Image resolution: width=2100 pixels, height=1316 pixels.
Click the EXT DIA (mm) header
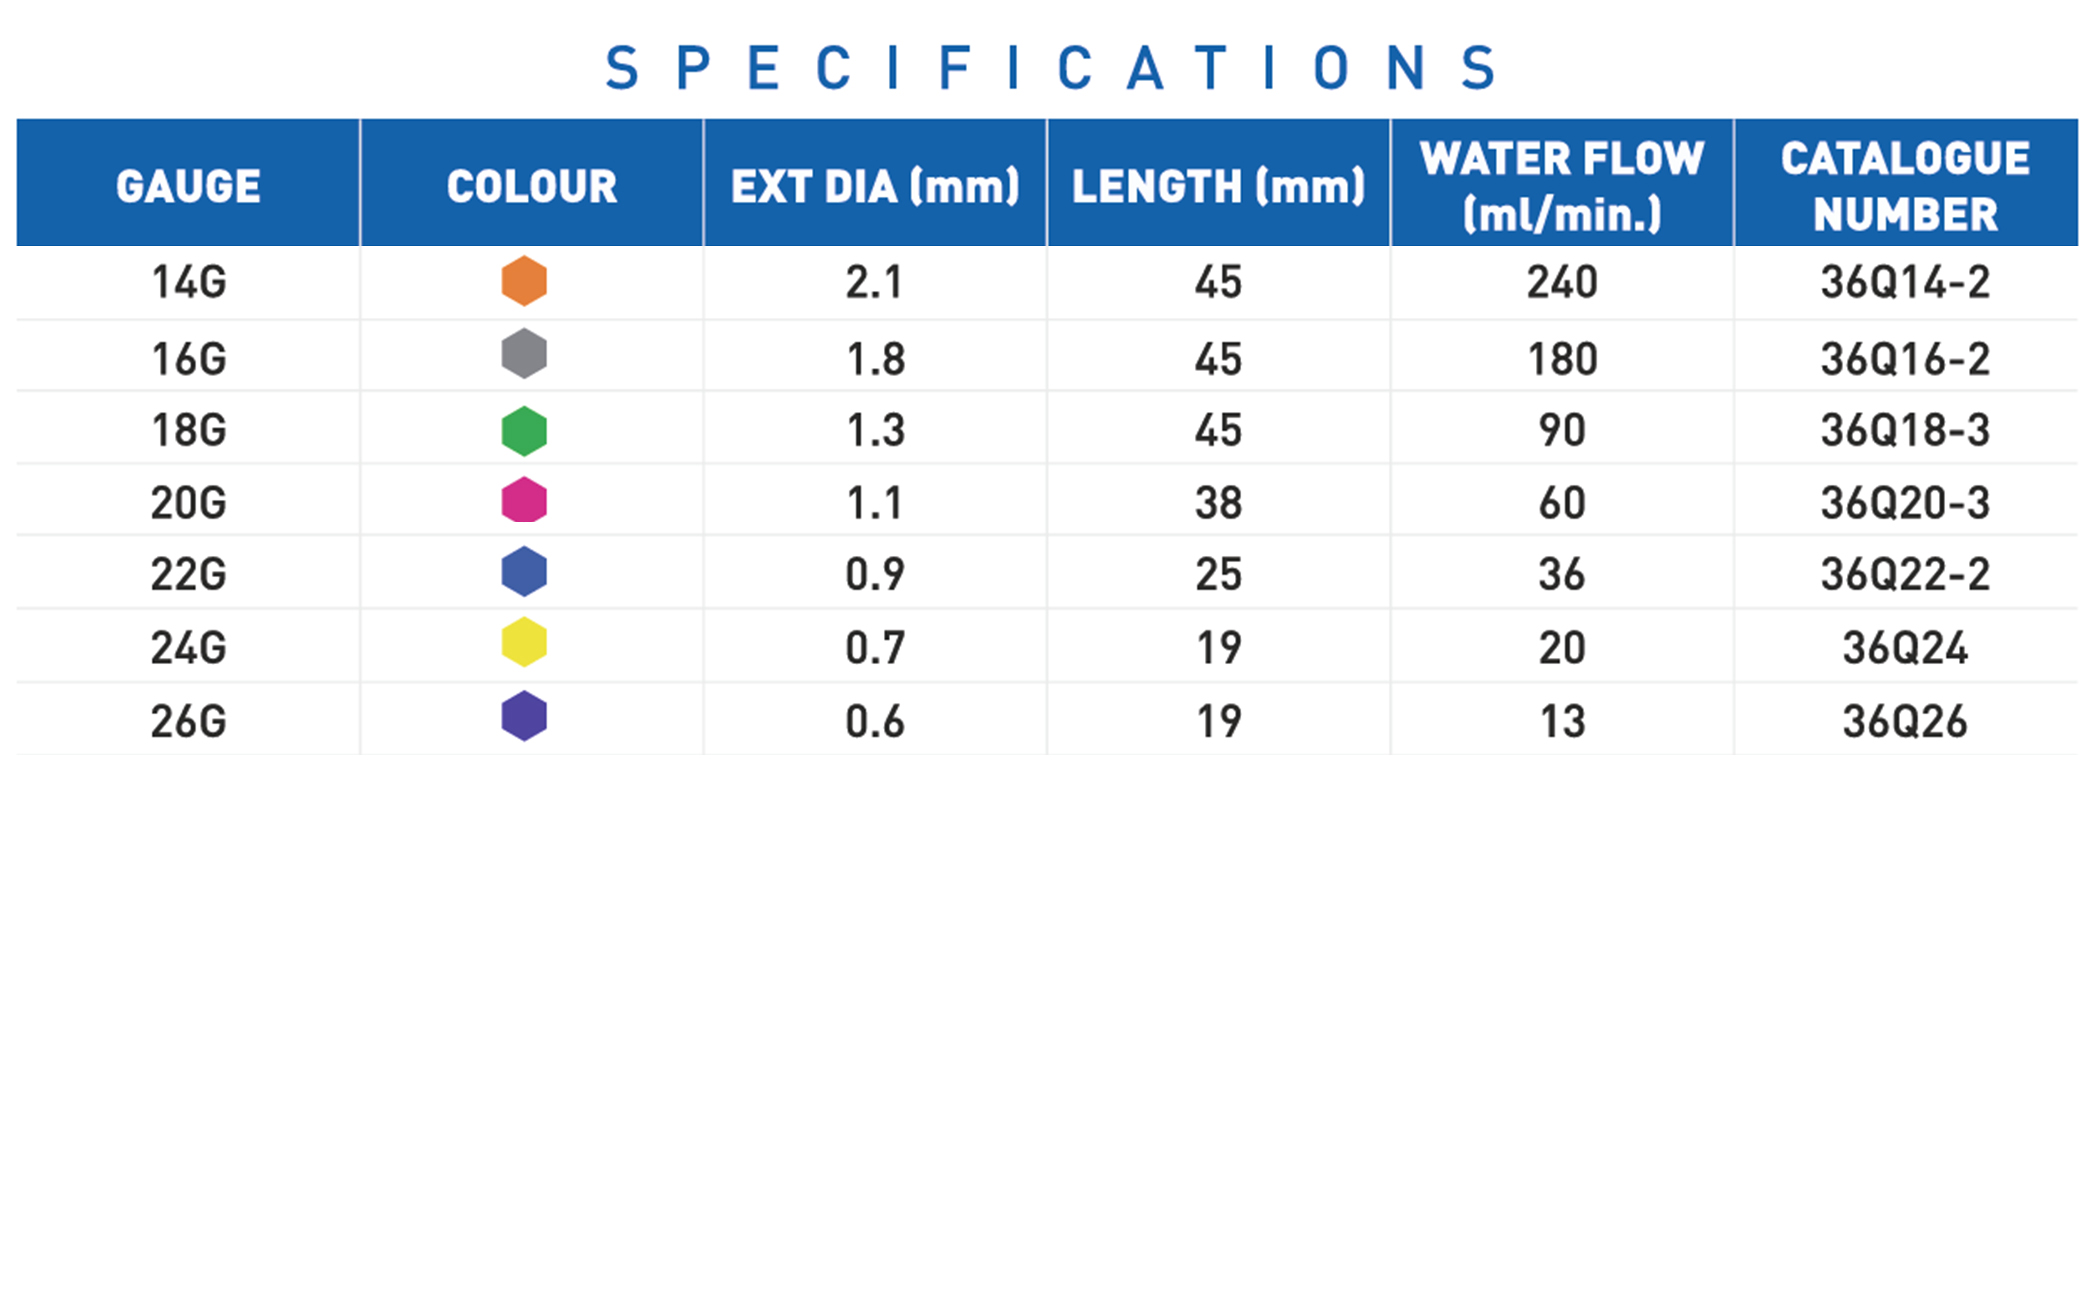coord(875,186)
